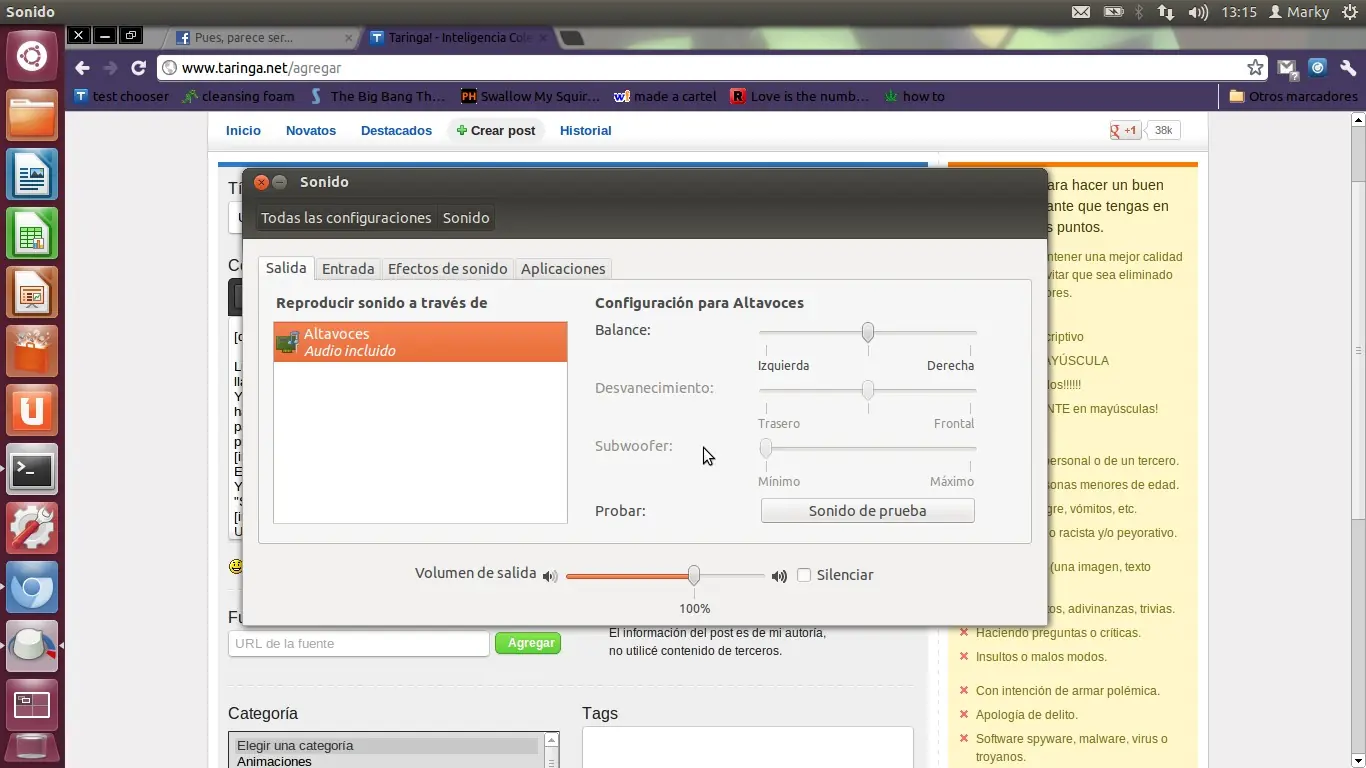Open Chrome wrench settings menu
This screenshot has width=1366, height=768.
pyautogui.click(x=1348, y=68)
